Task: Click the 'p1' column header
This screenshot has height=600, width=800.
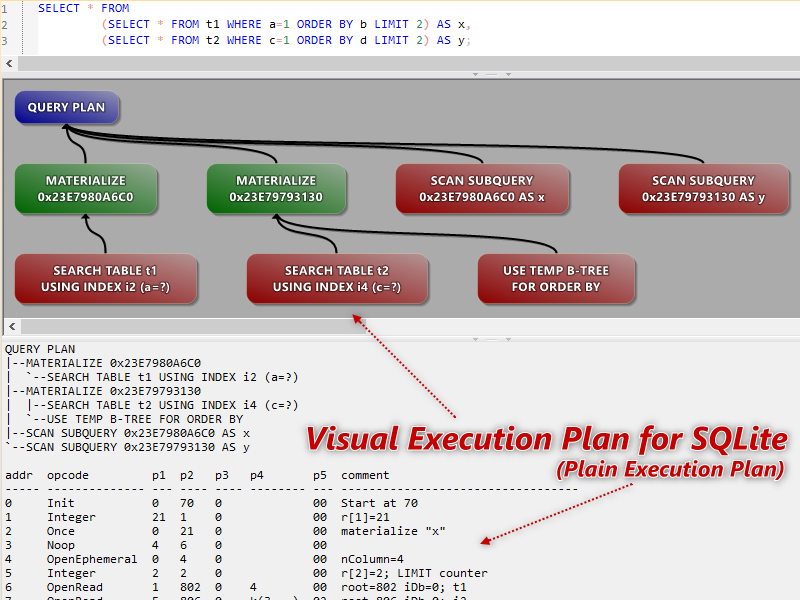Action: coord(159,476)
